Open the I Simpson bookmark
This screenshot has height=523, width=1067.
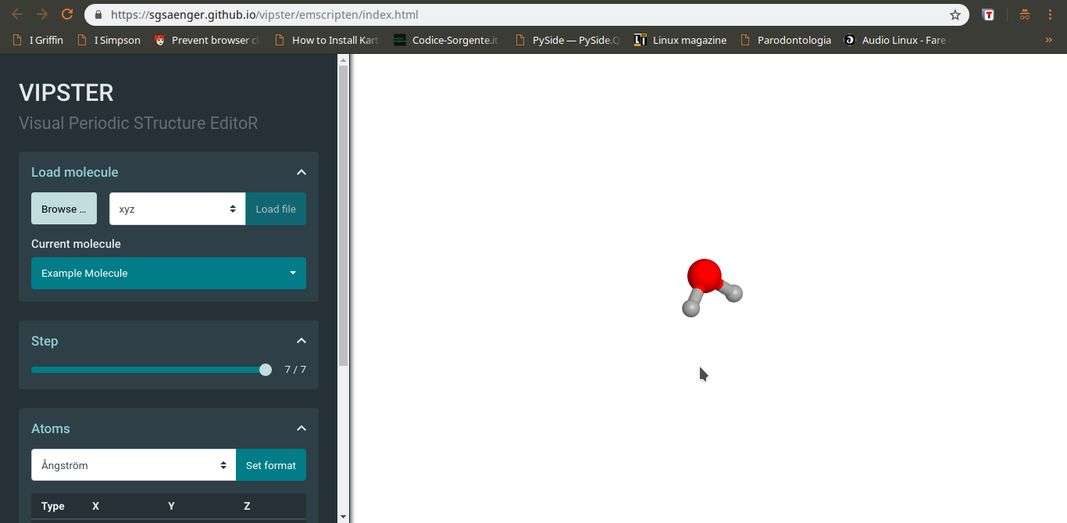109,40
